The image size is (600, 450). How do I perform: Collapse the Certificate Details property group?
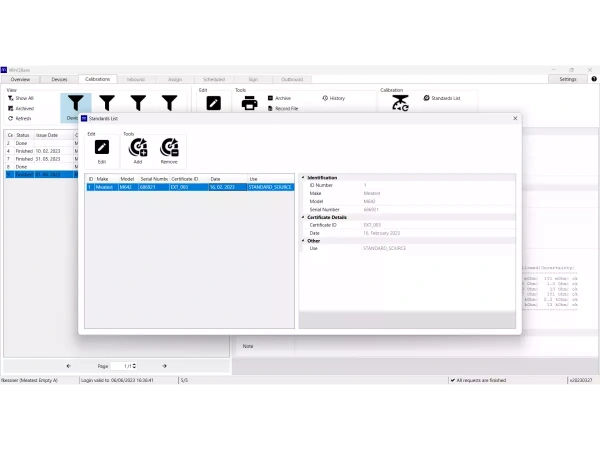point(303,217)
